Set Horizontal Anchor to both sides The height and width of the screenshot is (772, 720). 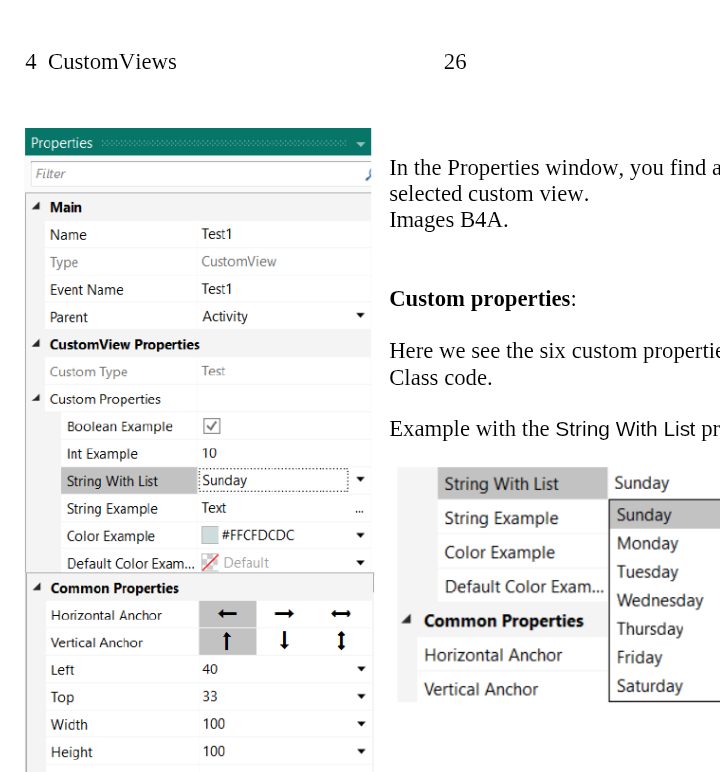point(341,614)
